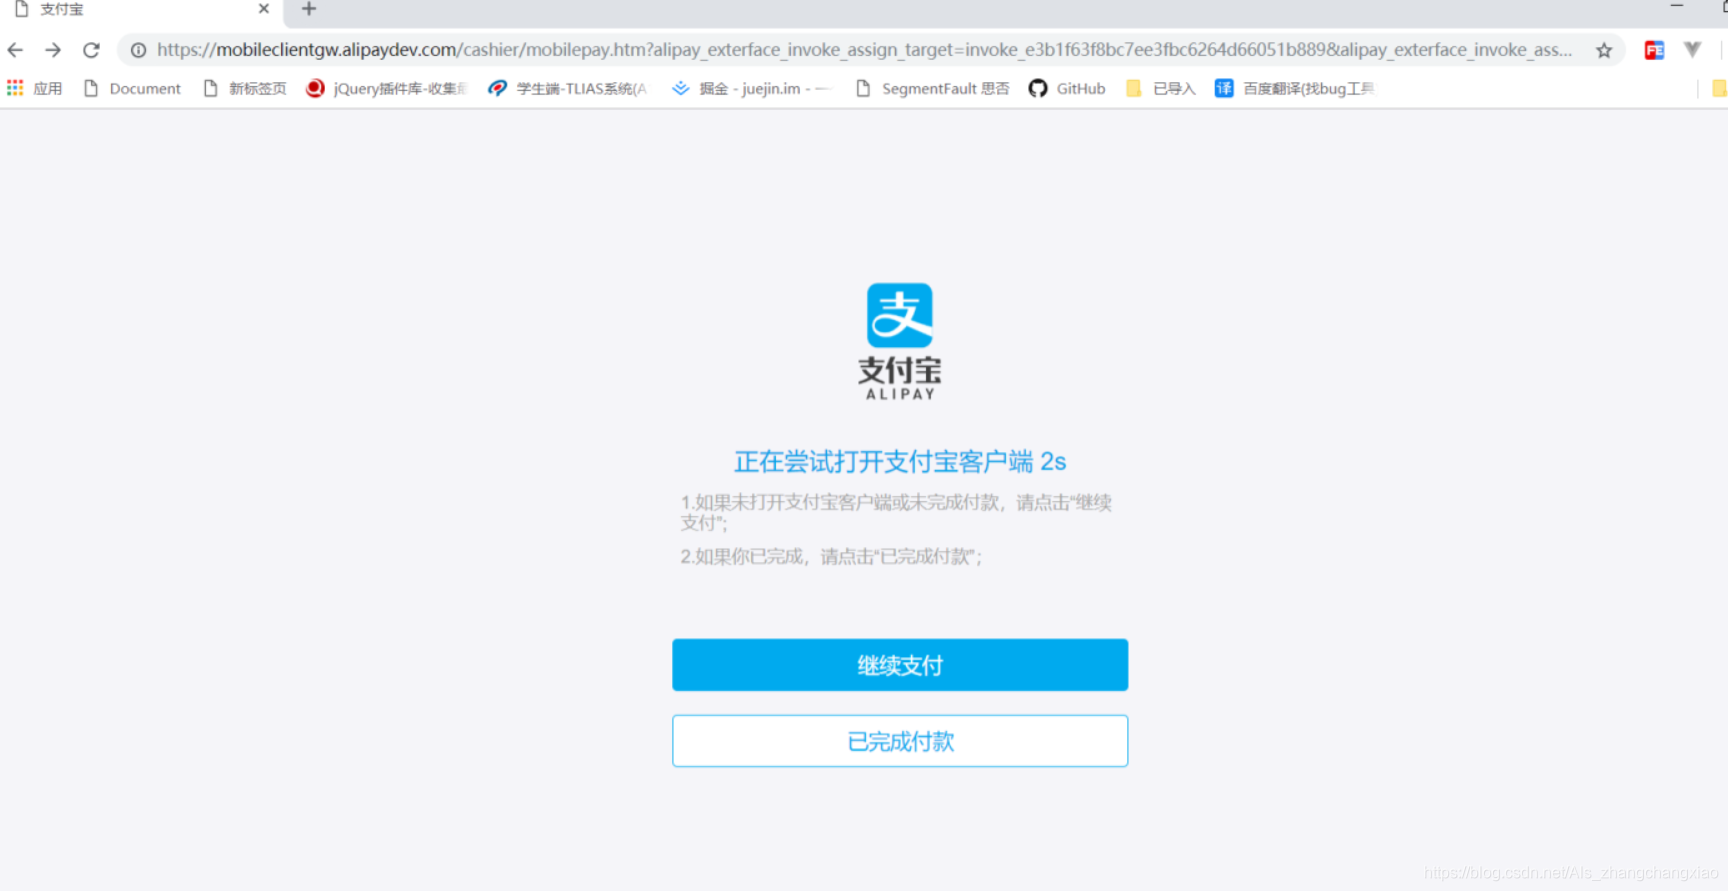Bookmark this page with the star icon
Screen dimensions: 1728x891
1604,50
